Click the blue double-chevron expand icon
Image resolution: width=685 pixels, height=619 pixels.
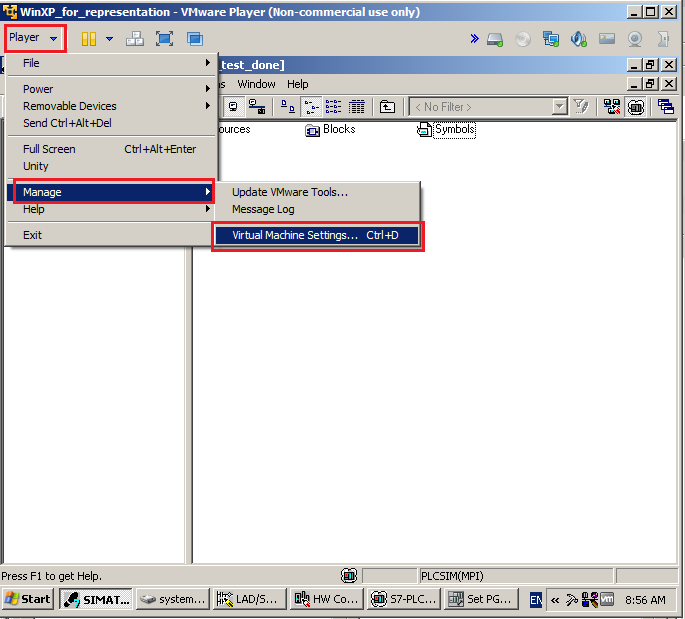point(474,39)
